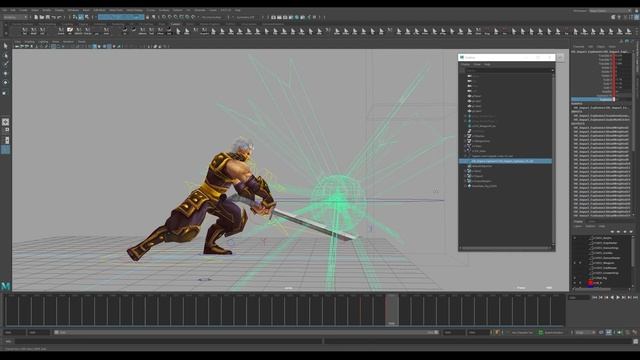Open animation preferences running-man icon
The height and width of the screenshot is (360, 640).
[x=634, y=333]
